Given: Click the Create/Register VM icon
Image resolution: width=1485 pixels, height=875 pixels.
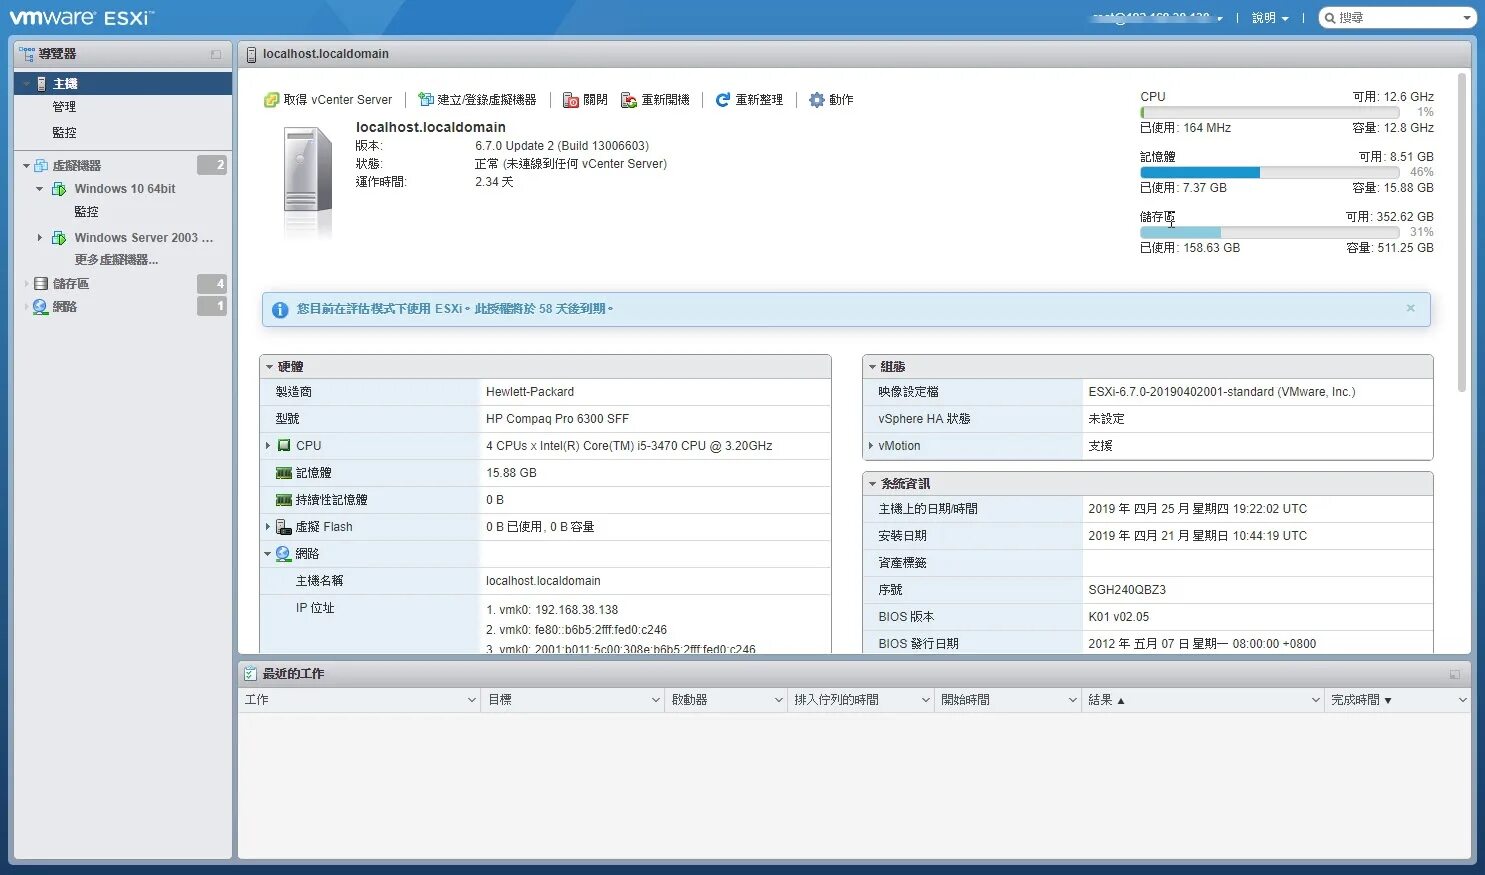Looking at the screenshot, I should (426, 100).
